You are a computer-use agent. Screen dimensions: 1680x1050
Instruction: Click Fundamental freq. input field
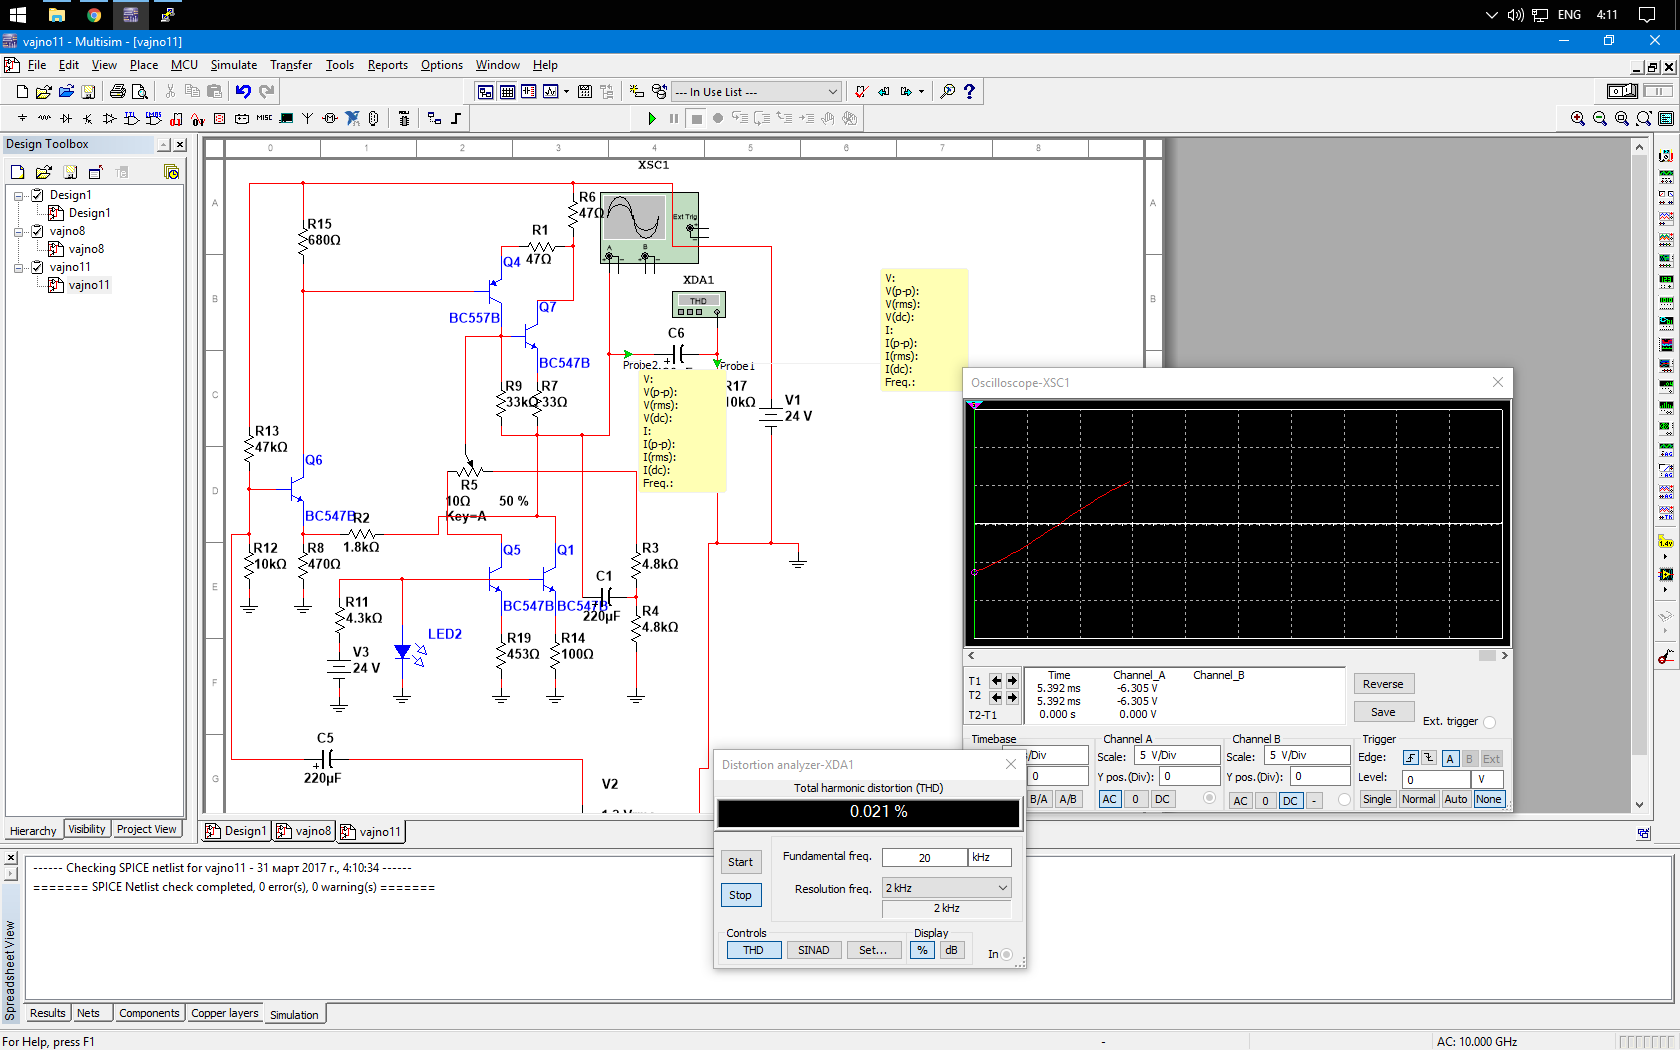coord(925,857)
